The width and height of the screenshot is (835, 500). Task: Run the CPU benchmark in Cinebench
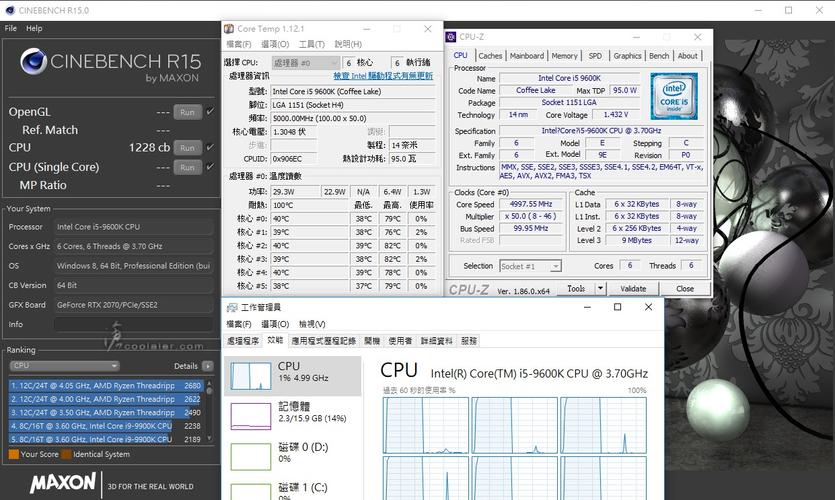tap(187, 147)
